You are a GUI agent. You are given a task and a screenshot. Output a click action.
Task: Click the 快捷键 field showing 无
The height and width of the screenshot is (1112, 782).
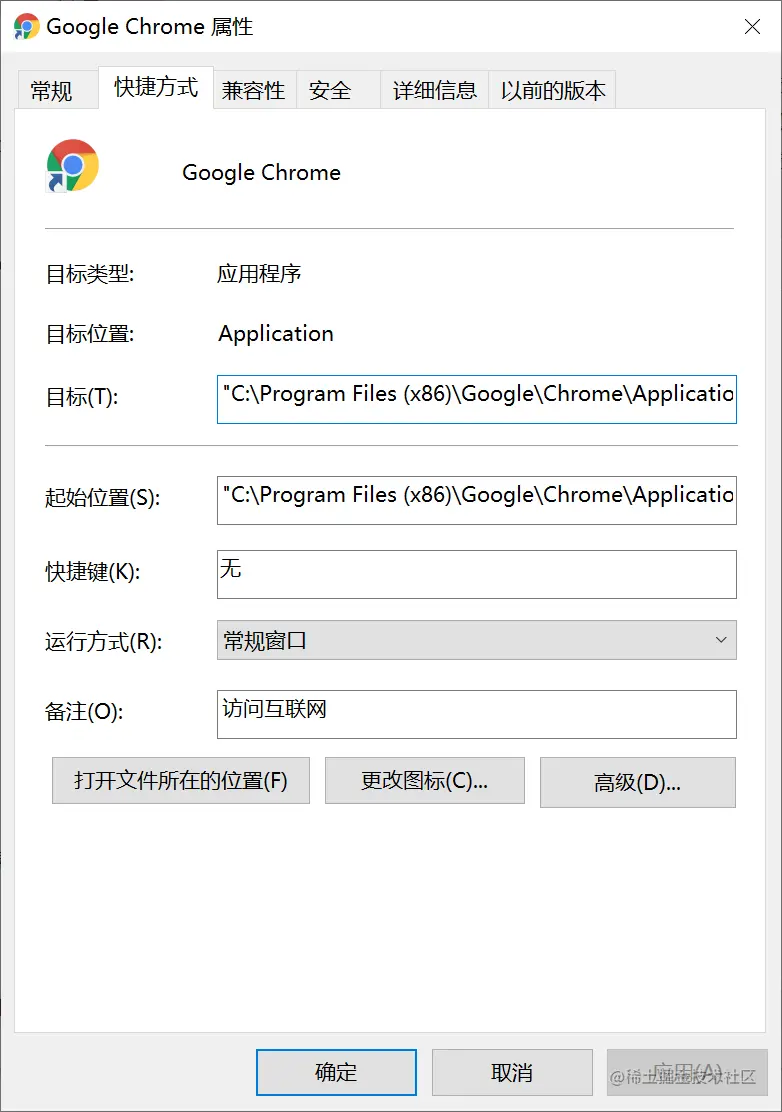[476, 574]
